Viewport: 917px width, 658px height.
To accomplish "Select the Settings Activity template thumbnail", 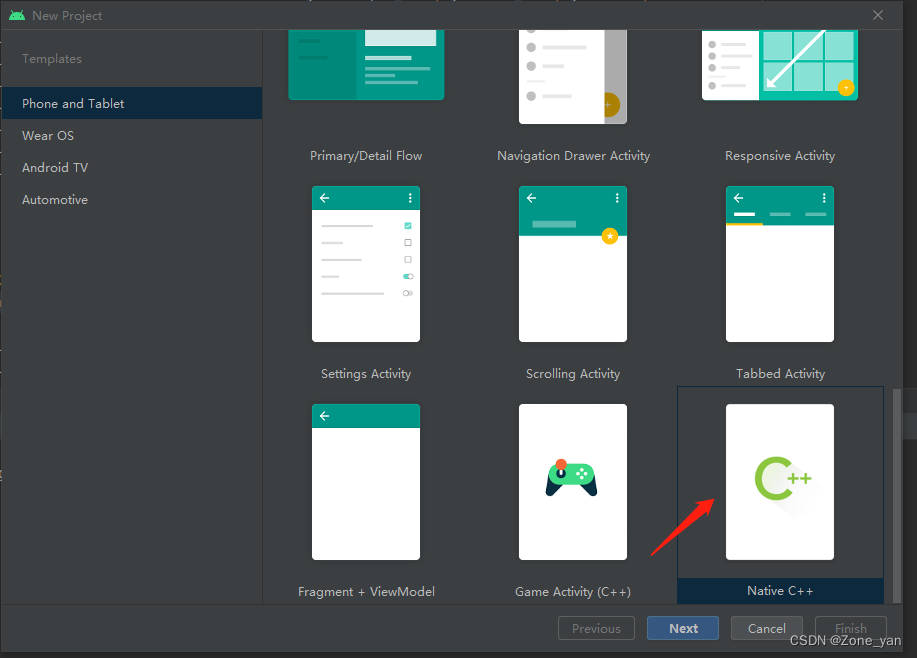I will click(366, 264).
